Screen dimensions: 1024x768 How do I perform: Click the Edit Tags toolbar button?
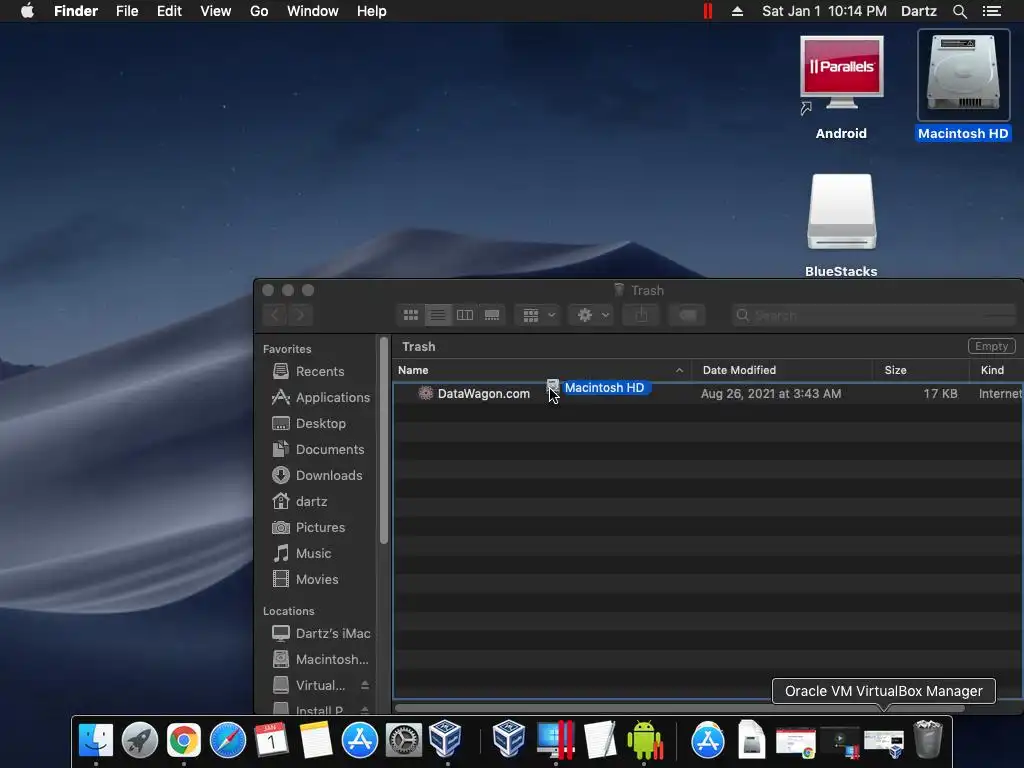pyautogui.click(x=687, y=315)
